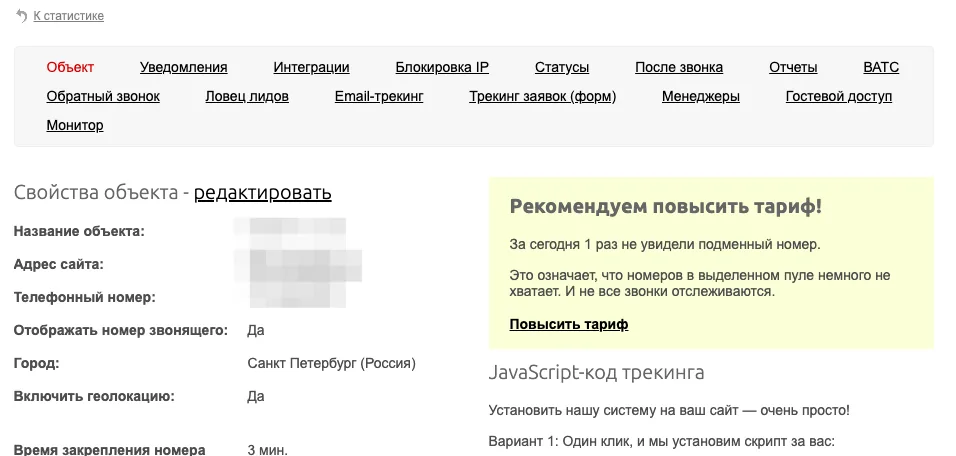Open the Гостевой доступ tab
The image size is (956, 456).
coord(838,96)
